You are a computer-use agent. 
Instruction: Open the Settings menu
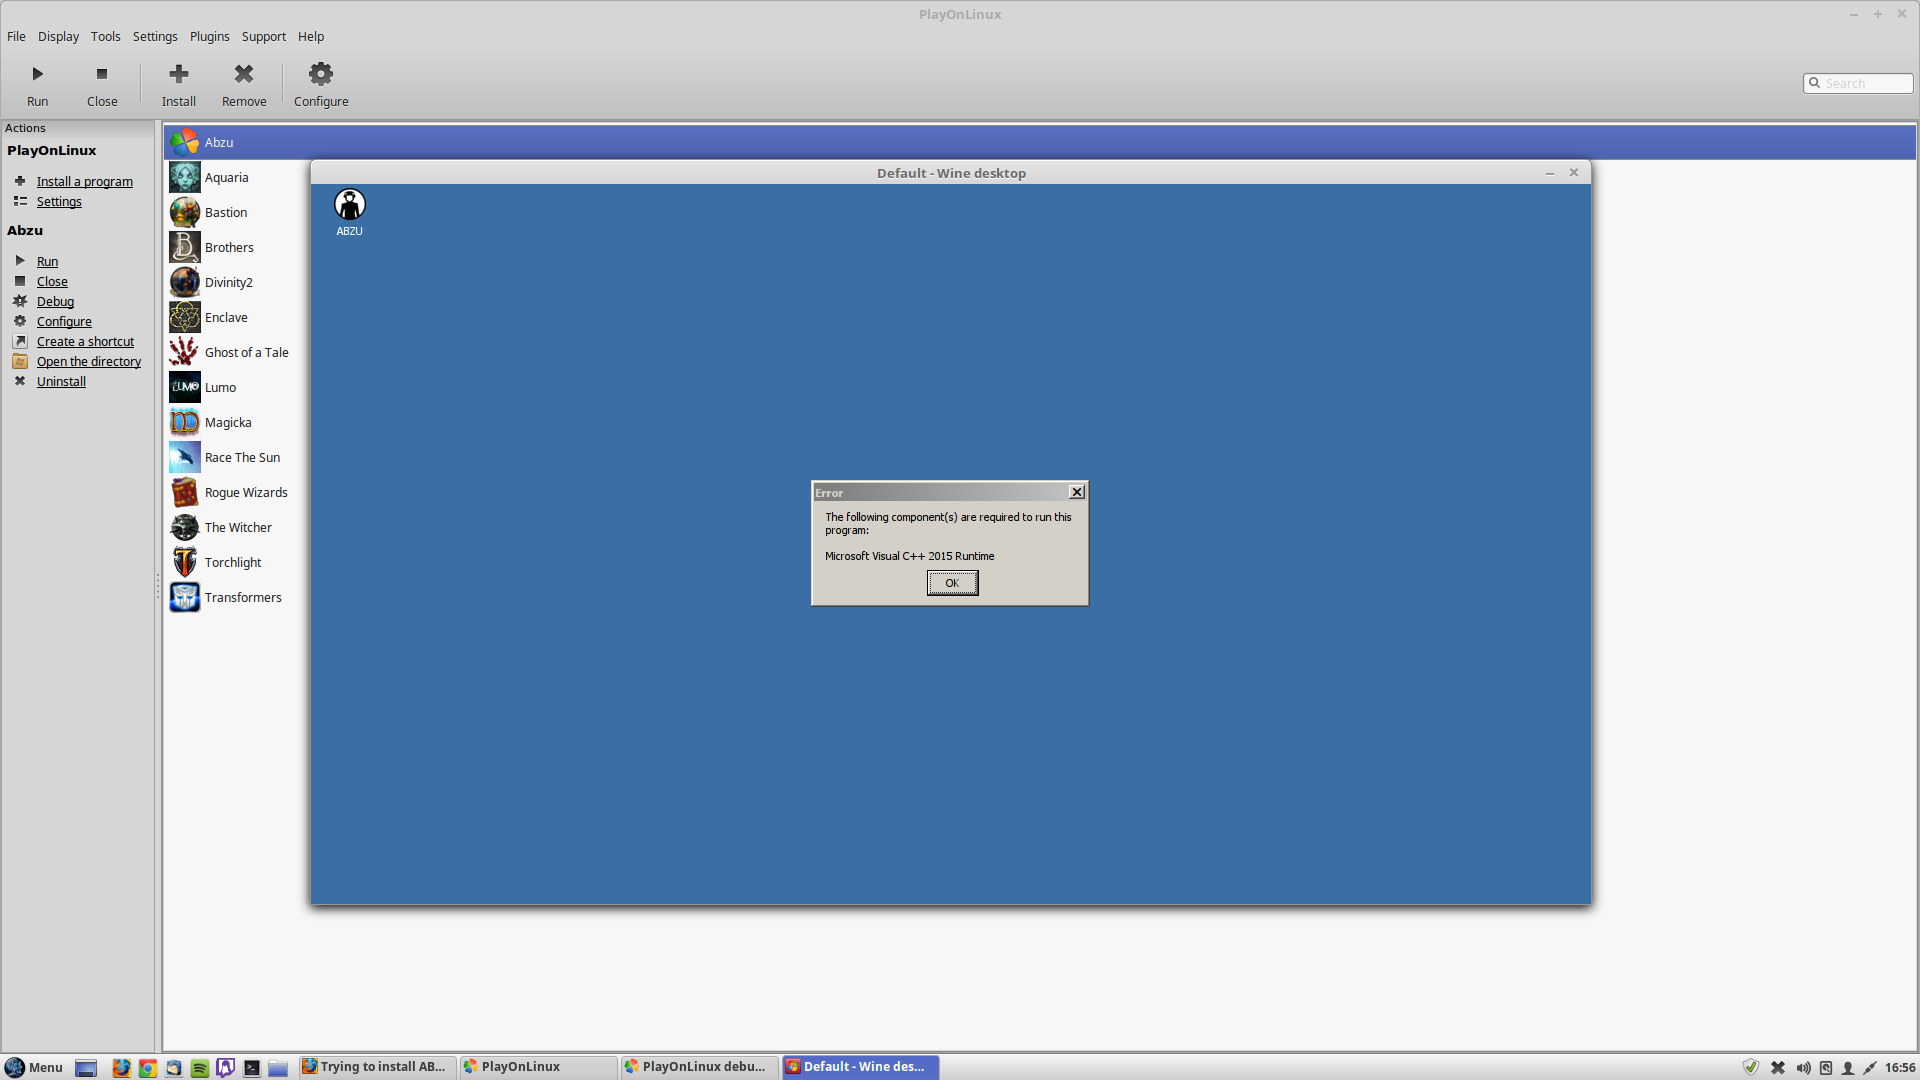[x=155, y=36]
